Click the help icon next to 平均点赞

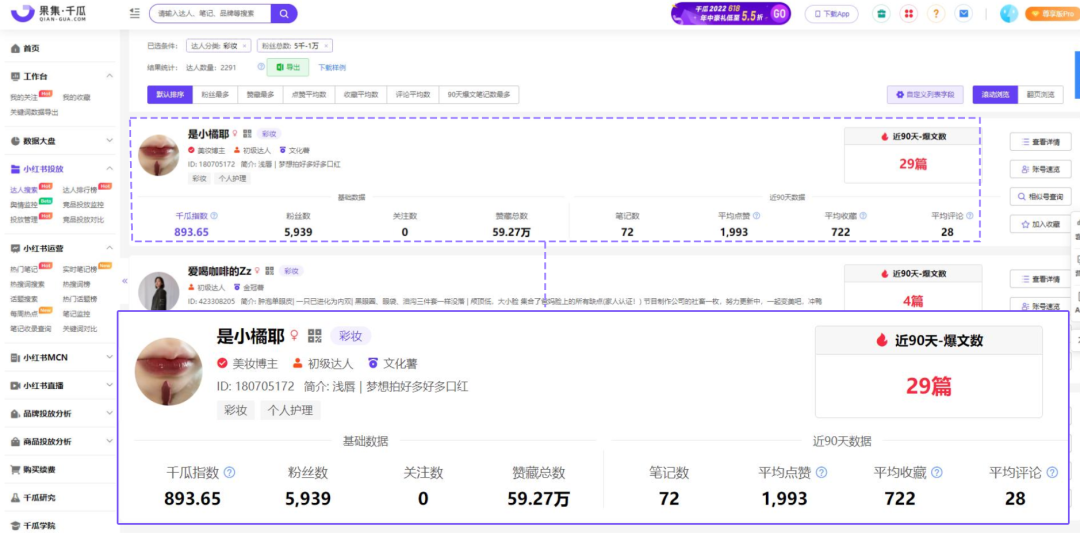coord(756,216)
